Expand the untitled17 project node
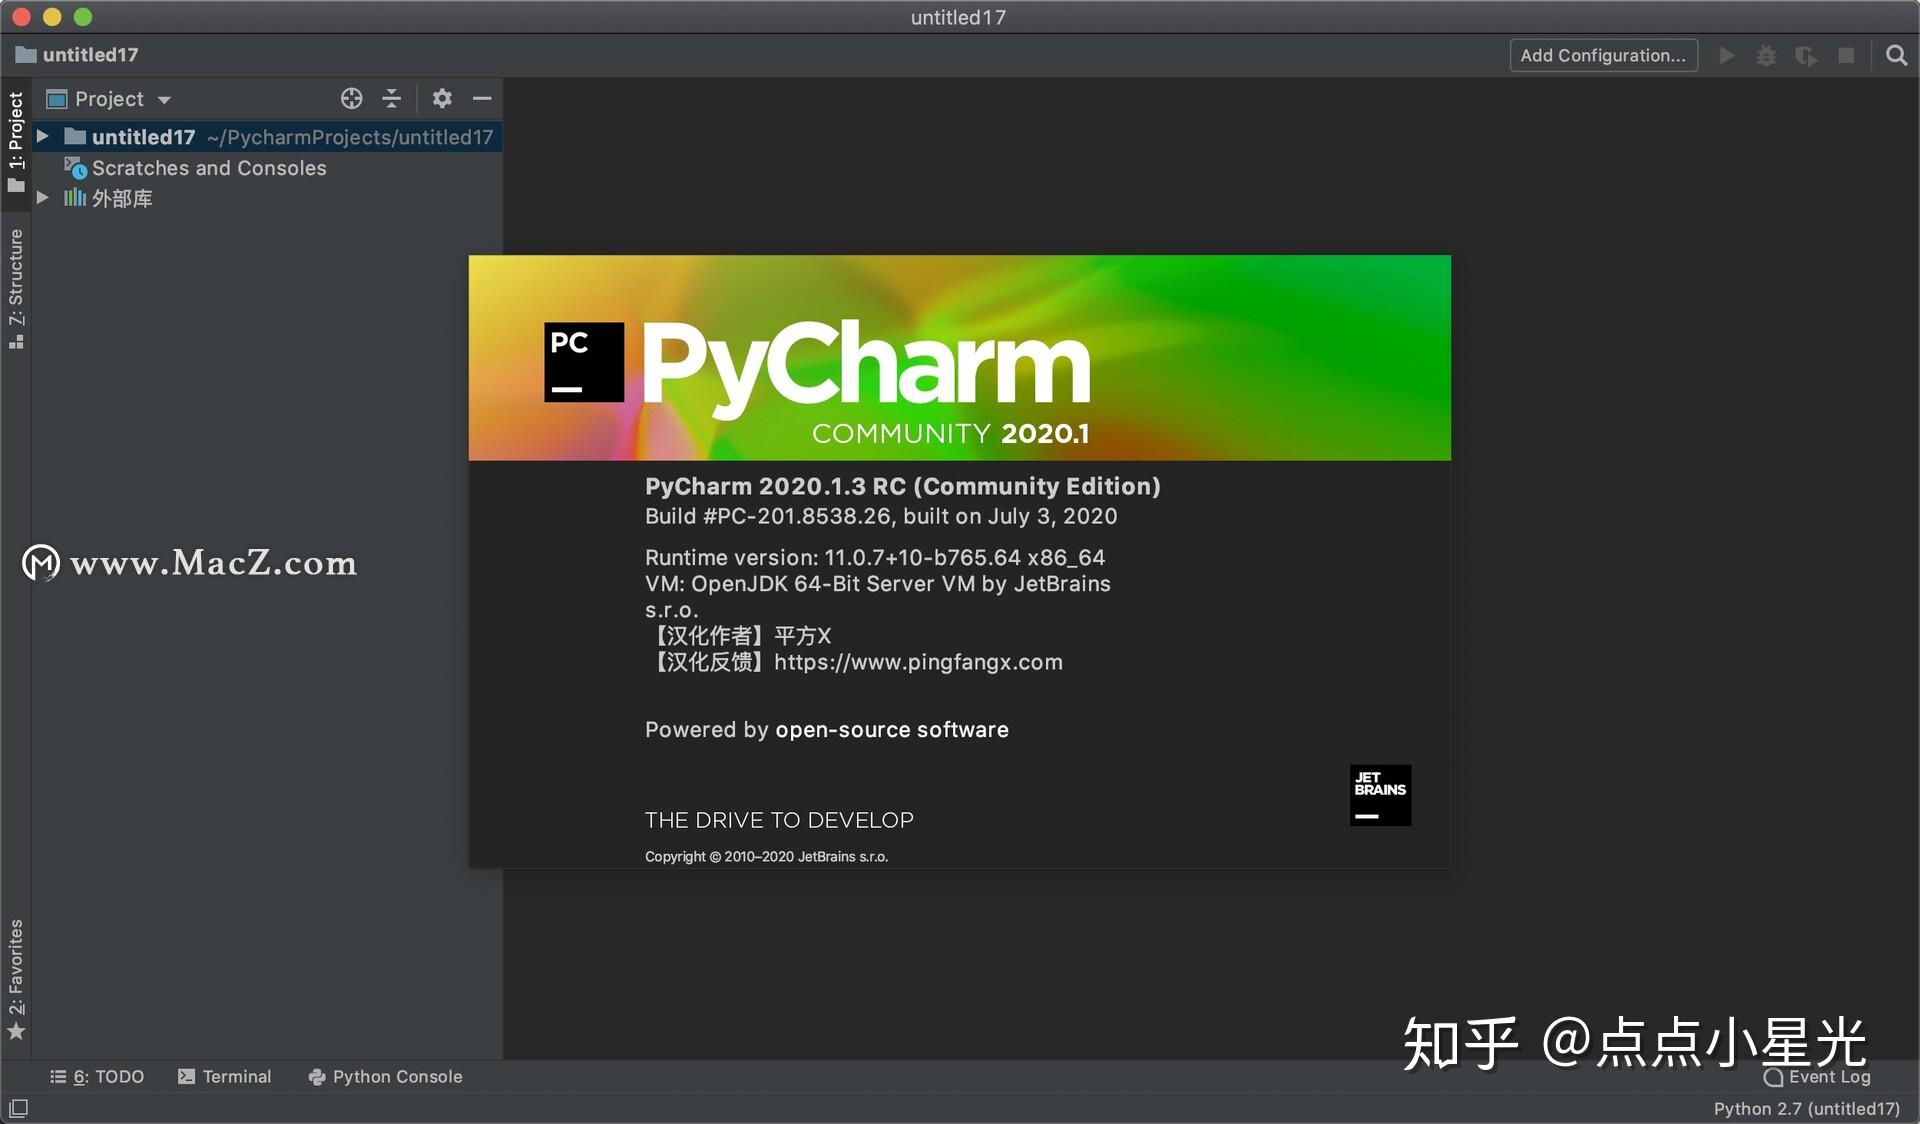The width and height of the screenshot is (1920, 1124). (x=41, y=137)
